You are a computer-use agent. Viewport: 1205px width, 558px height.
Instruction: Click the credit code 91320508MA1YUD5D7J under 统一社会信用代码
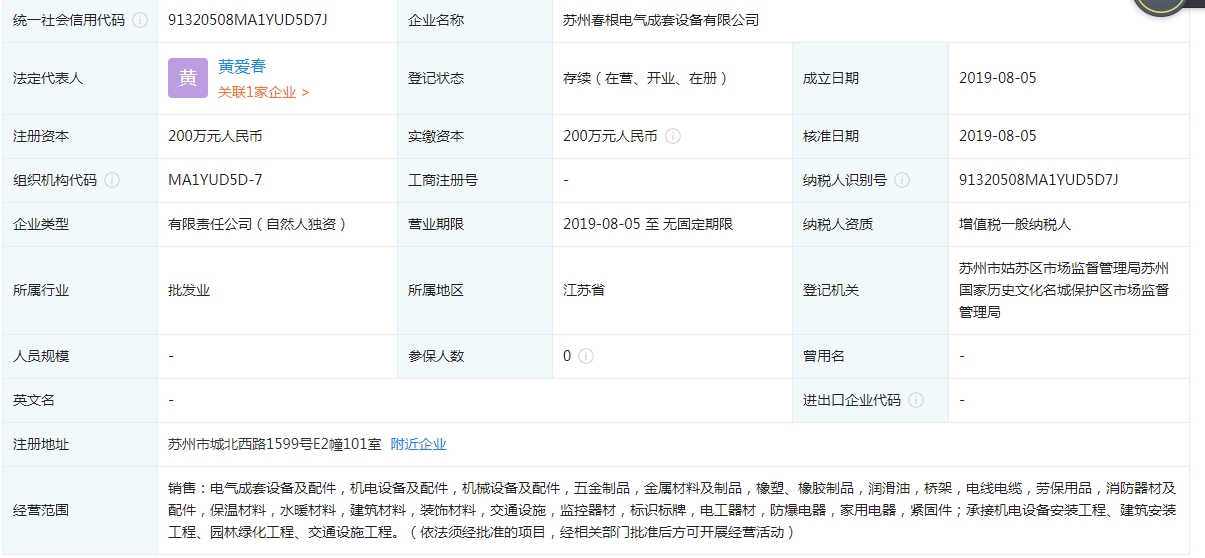(247, 20)
